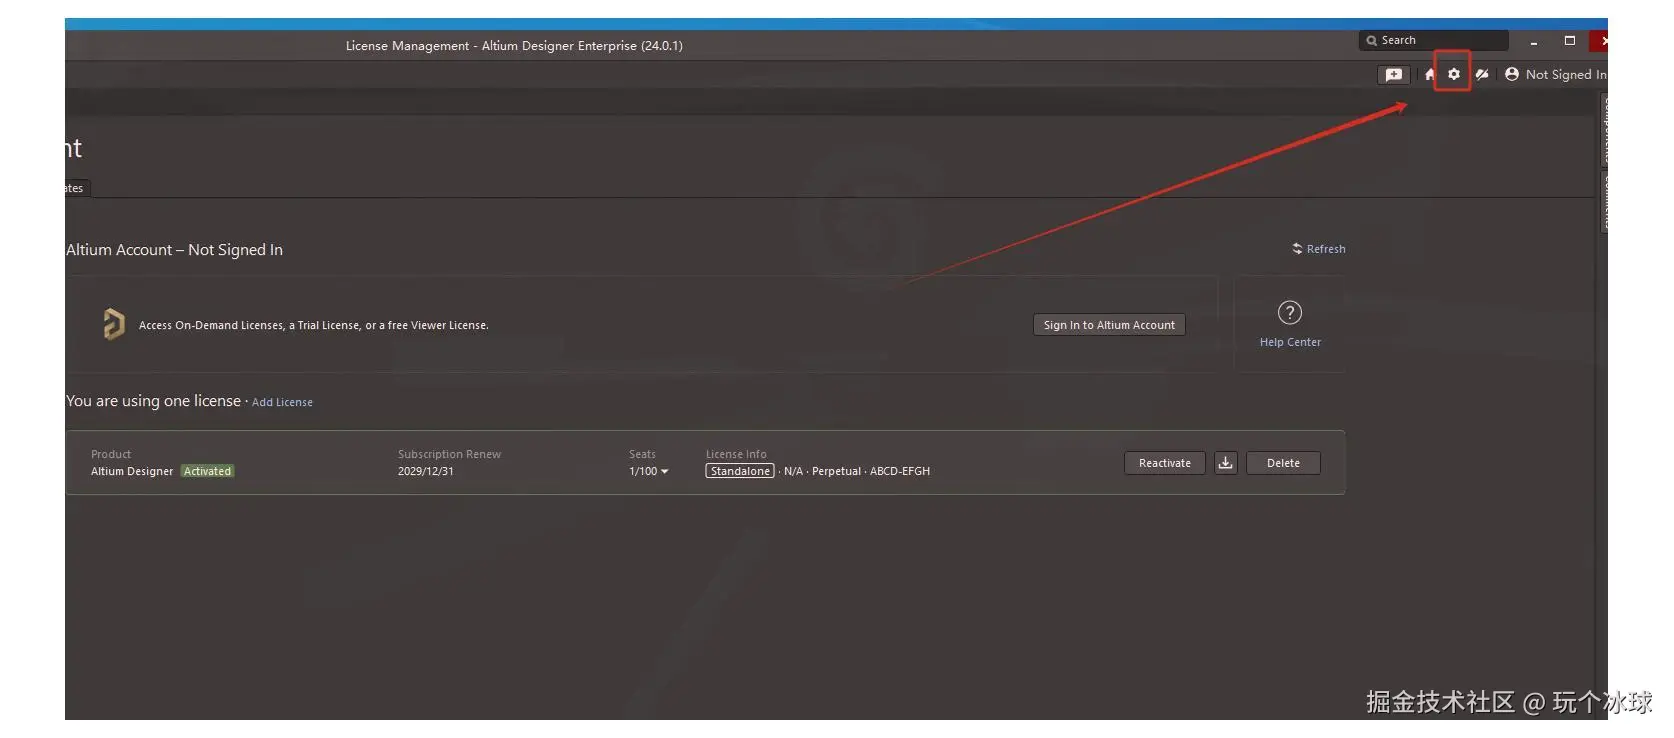Click the Standalone license badge

pyautogui.click(x=740, y=471)
